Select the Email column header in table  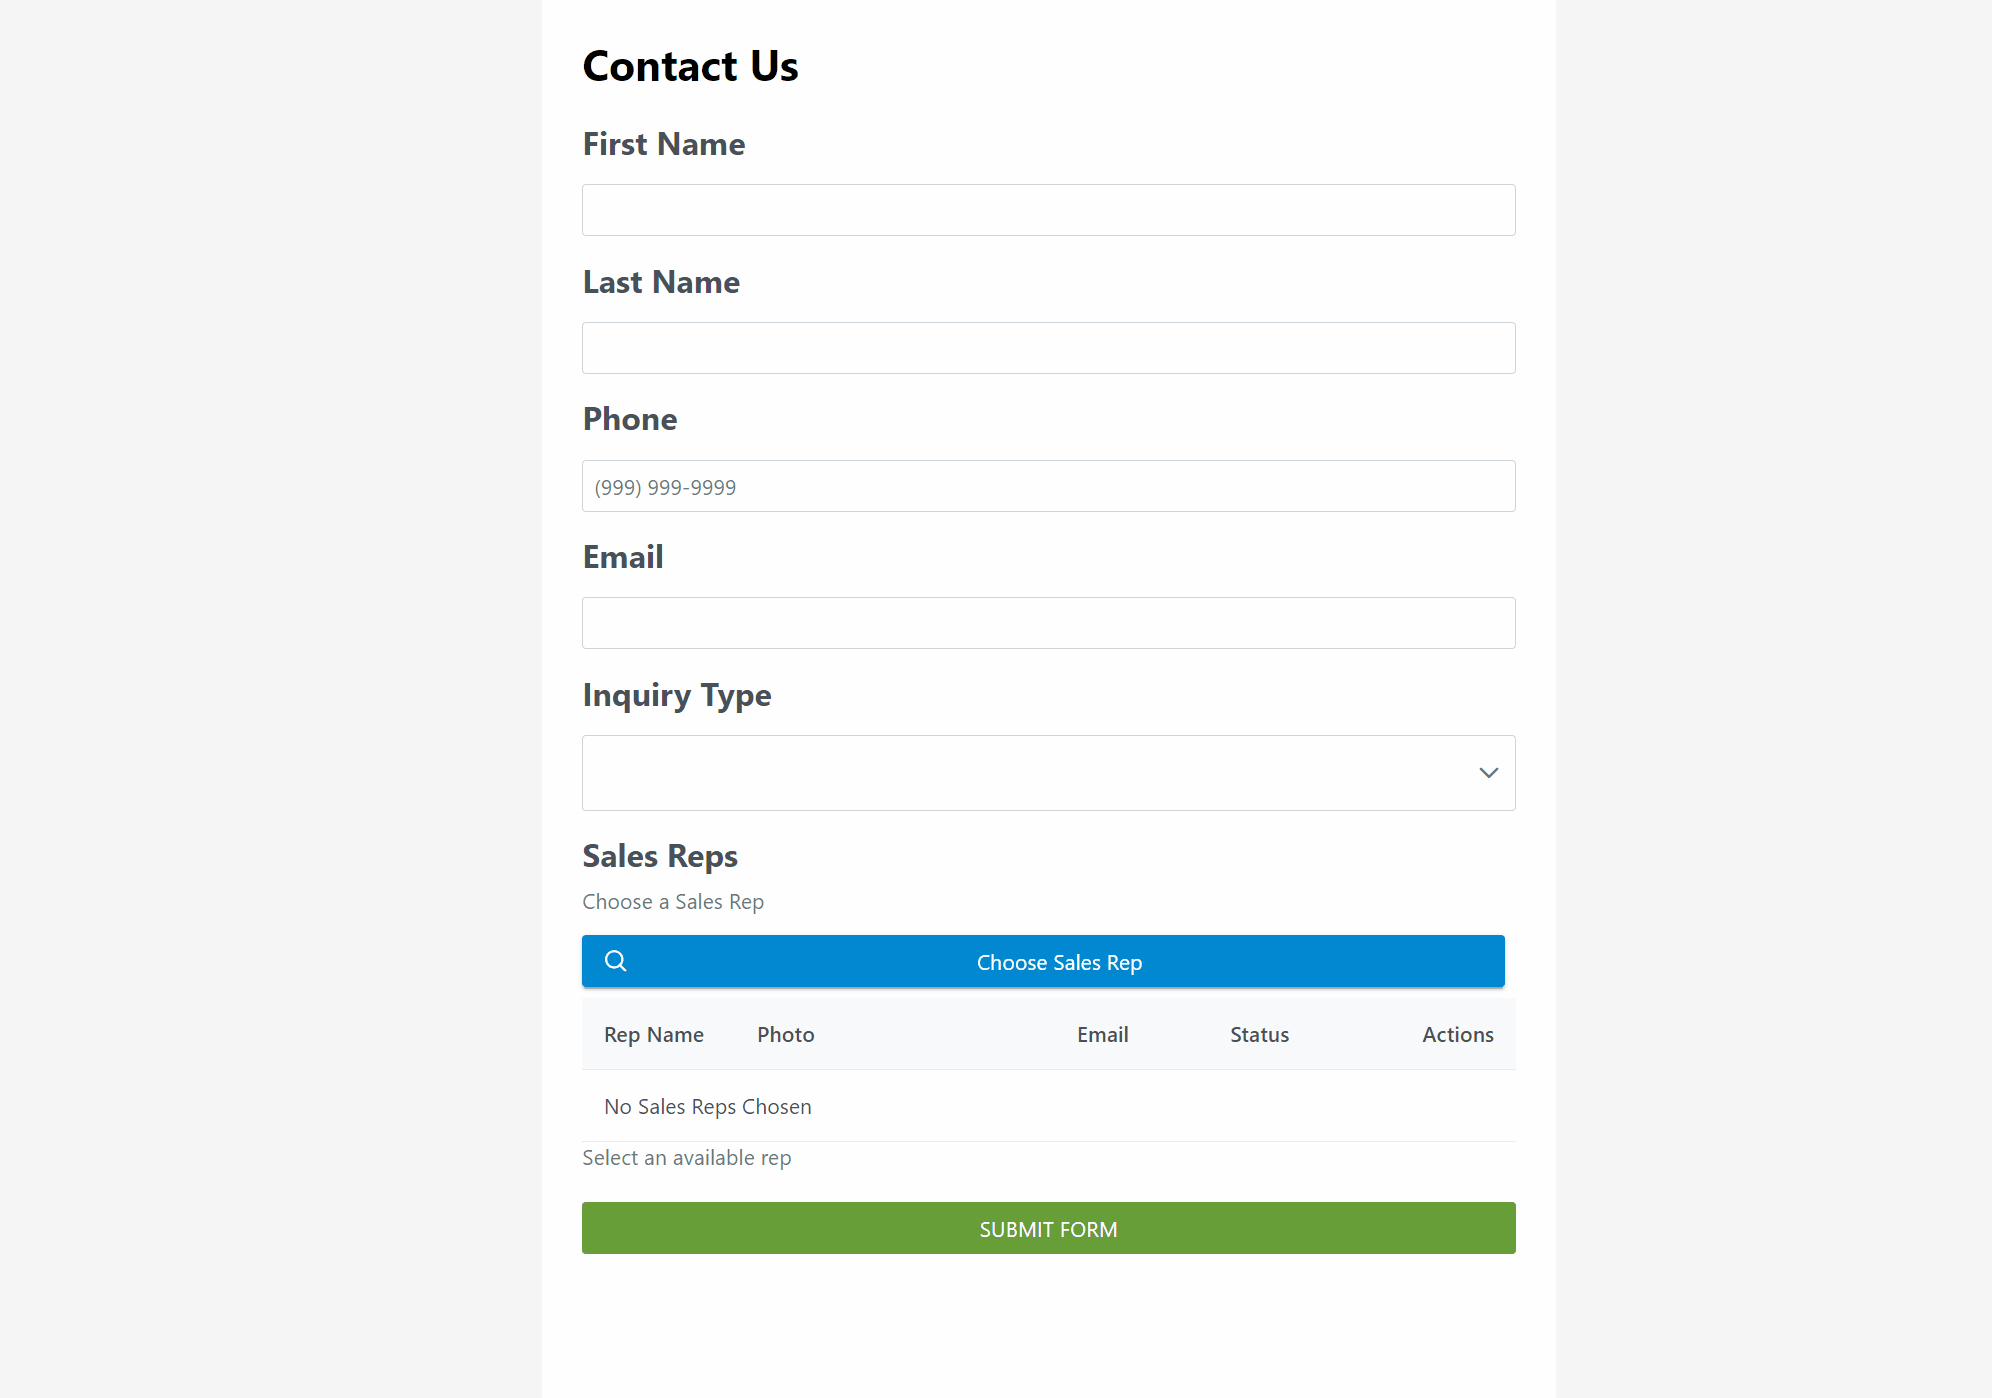pos(1102,1035)
